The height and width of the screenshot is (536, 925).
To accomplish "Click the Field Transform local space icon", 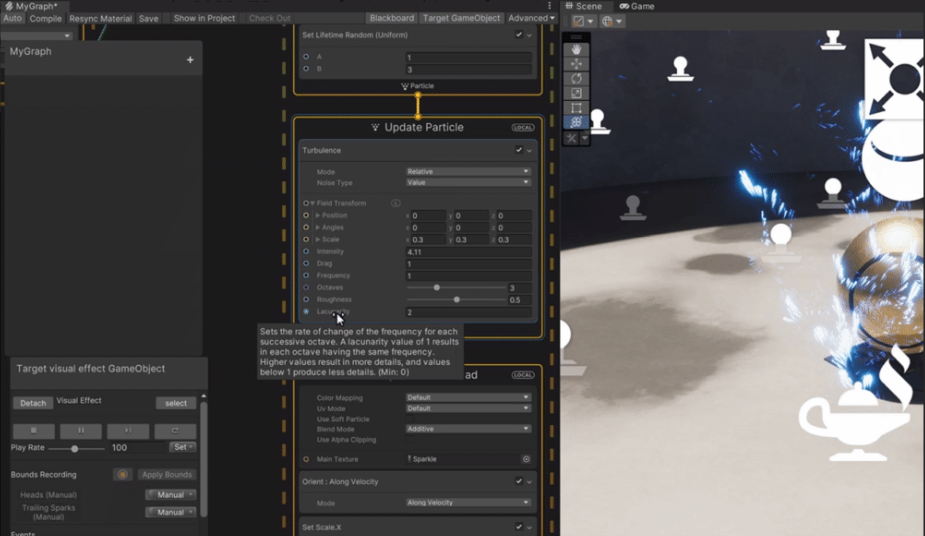I will 395,203.
